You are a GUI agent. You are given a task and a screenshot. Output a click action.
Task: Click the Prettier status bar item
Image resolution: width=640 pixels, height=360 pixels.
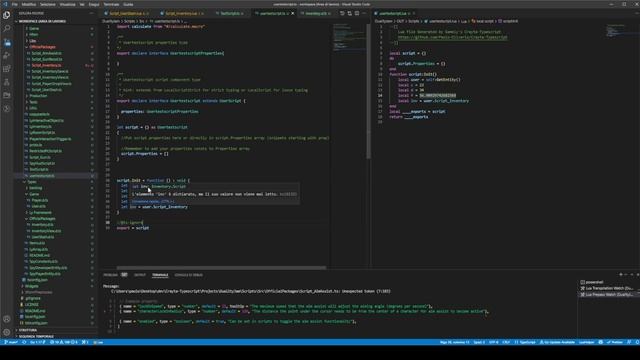615,342
